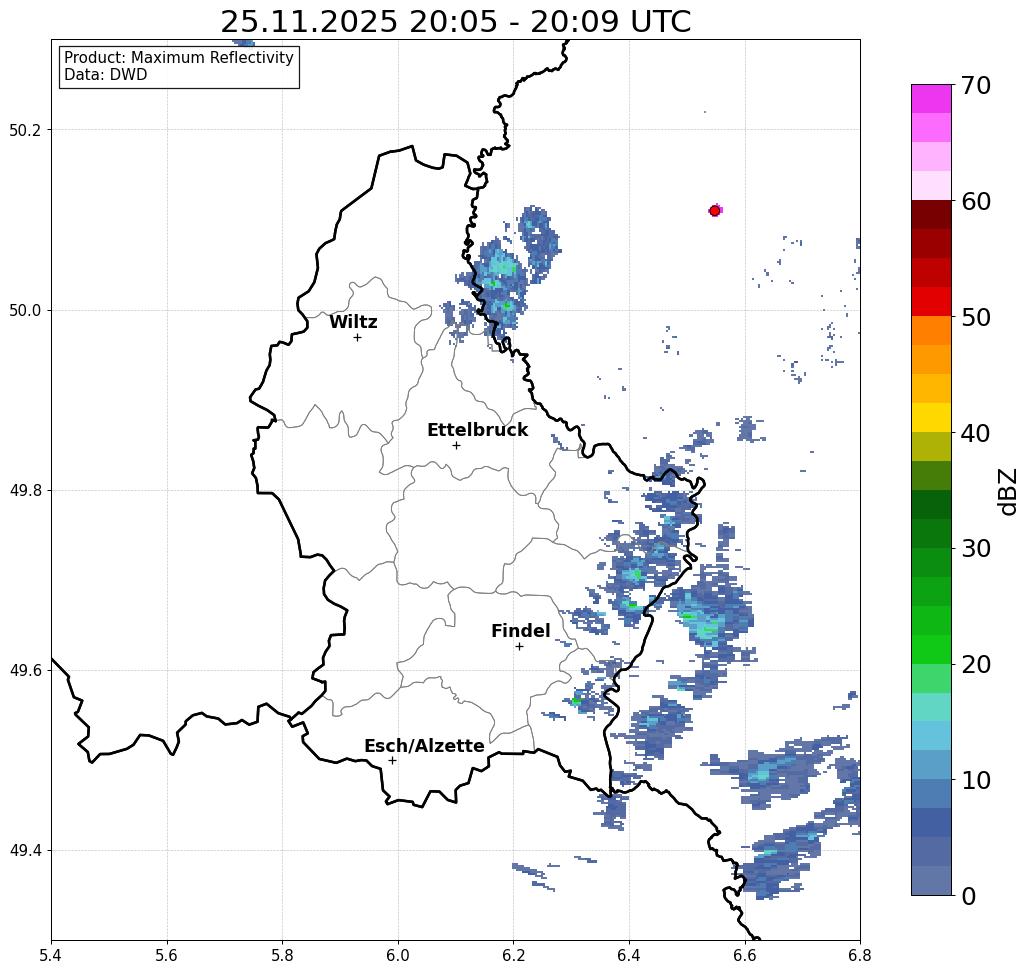This screenshot has width=1029, height=973.
Task: Click the 70 value on the colorbar
Action: (x=976, y=85)
